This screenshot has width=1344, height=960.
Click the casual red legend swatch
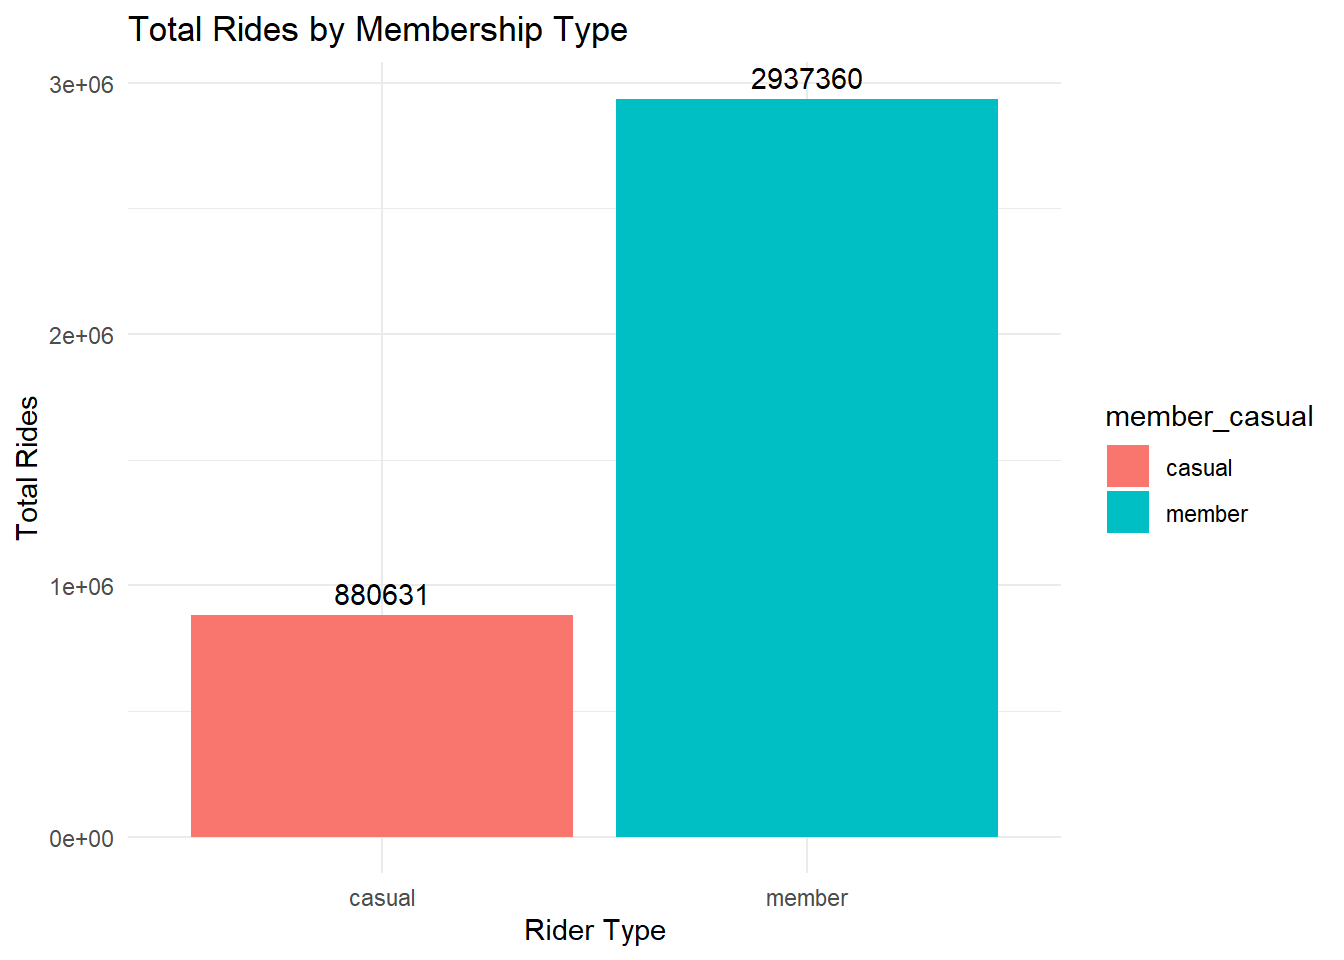(x=1127, y=466)
